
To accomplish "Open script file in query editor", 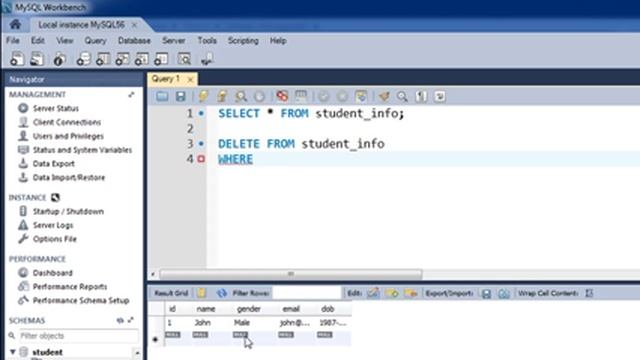I will (x=162, y=96).
